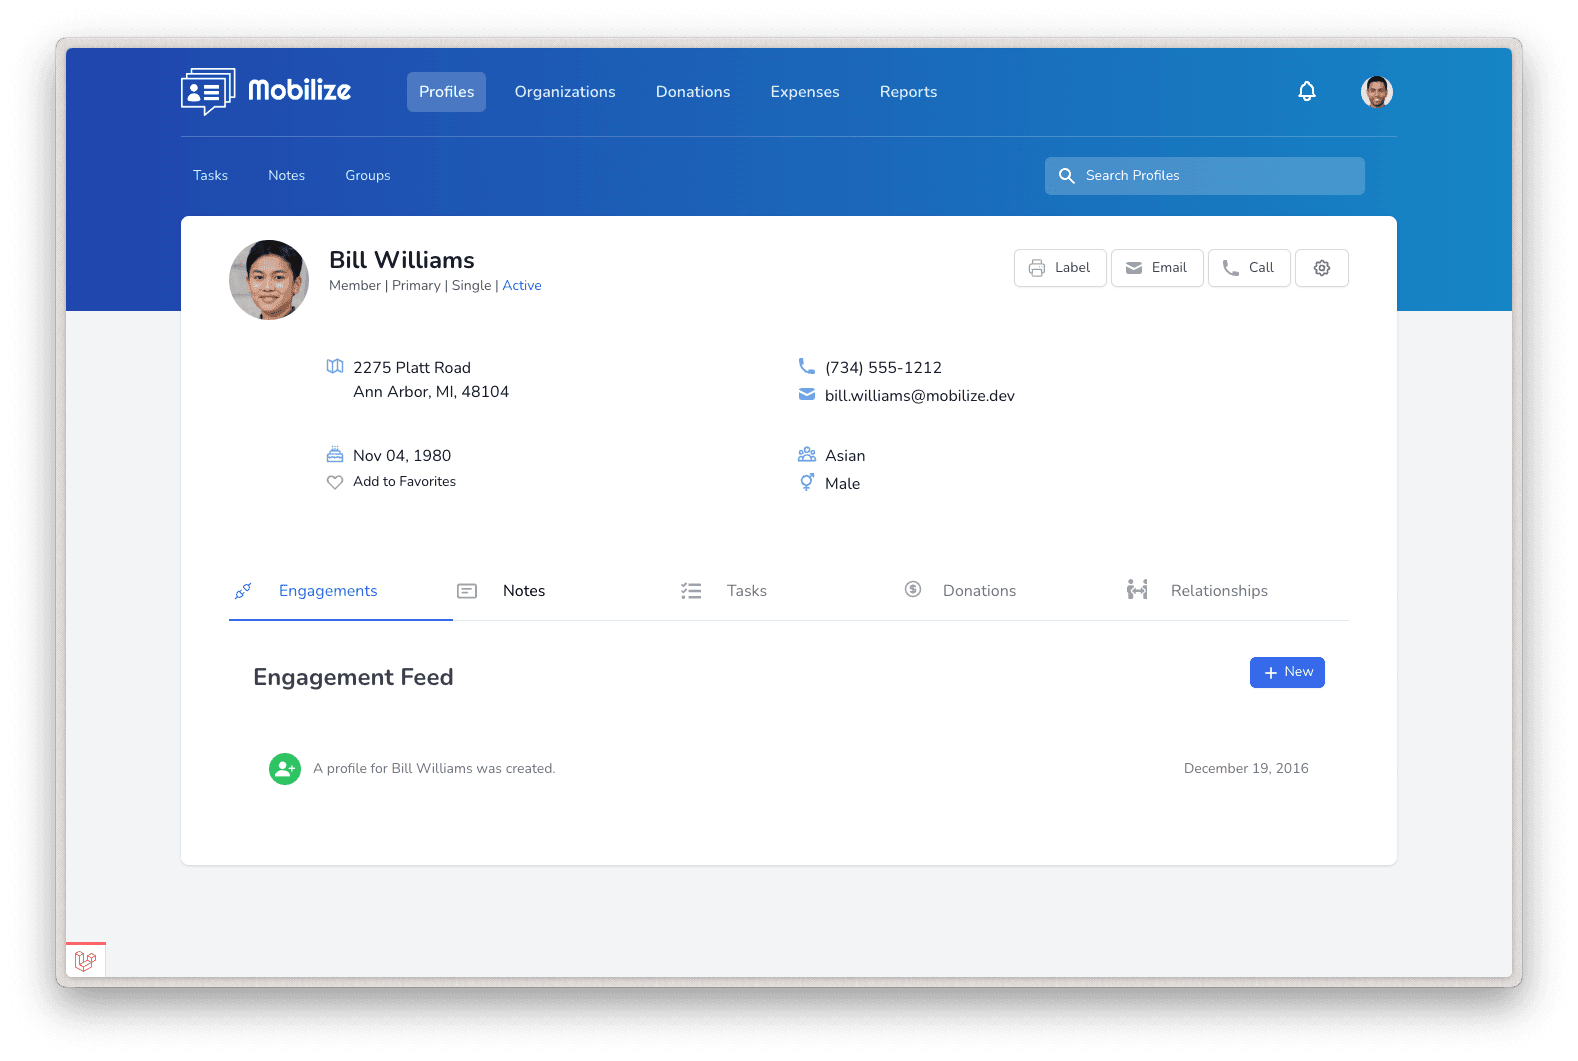Click the Notes tab note icon
This screenshot has height=1061, width=1578.
[467, 591]
